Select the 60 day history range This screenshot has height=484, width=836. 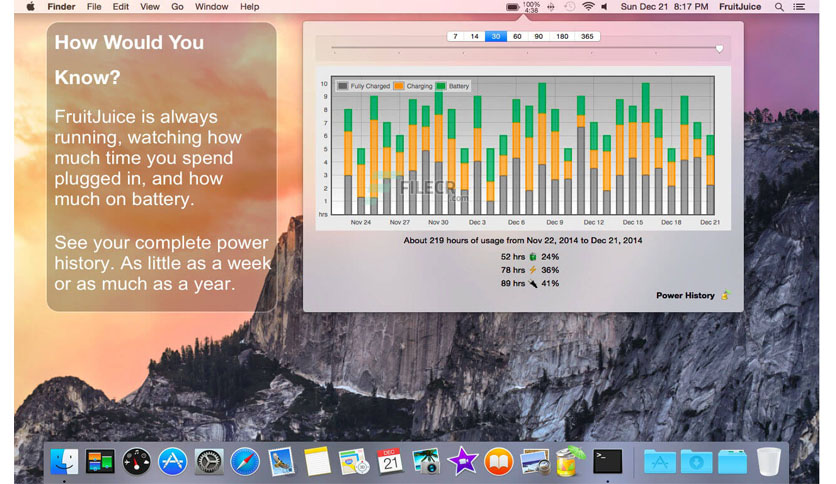coord(517,36)
